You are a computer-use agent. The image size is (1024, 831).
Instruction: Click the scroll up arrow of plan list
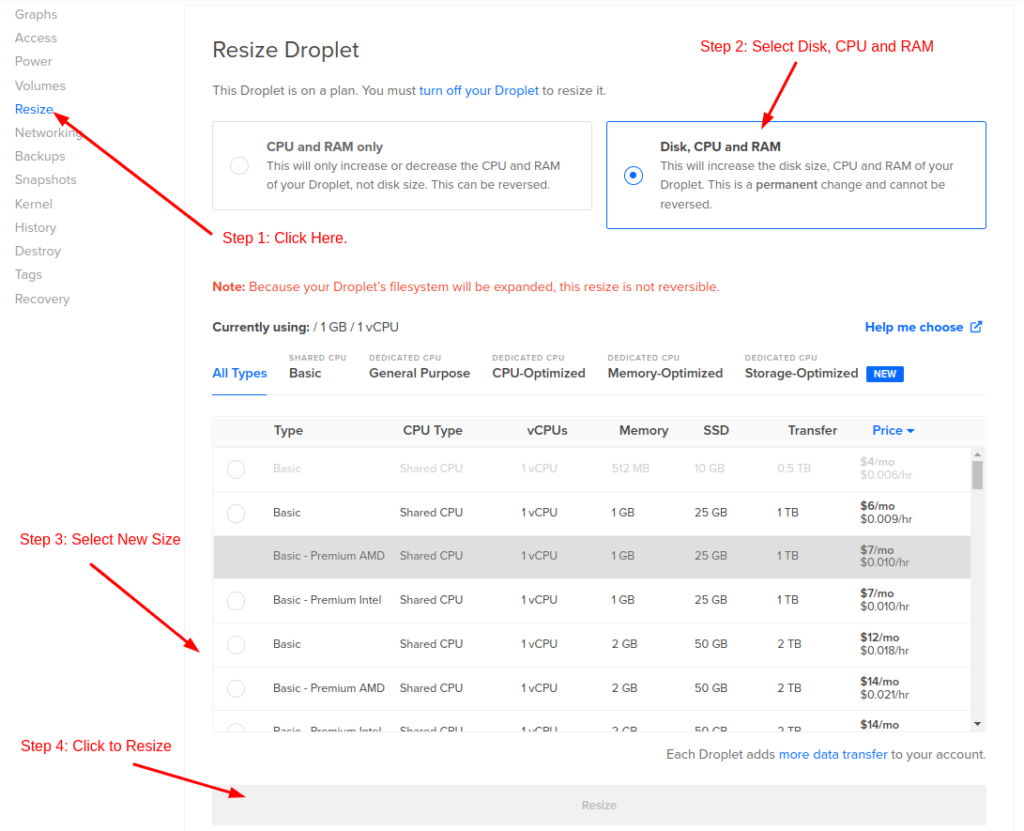click(x=977, y=454)
